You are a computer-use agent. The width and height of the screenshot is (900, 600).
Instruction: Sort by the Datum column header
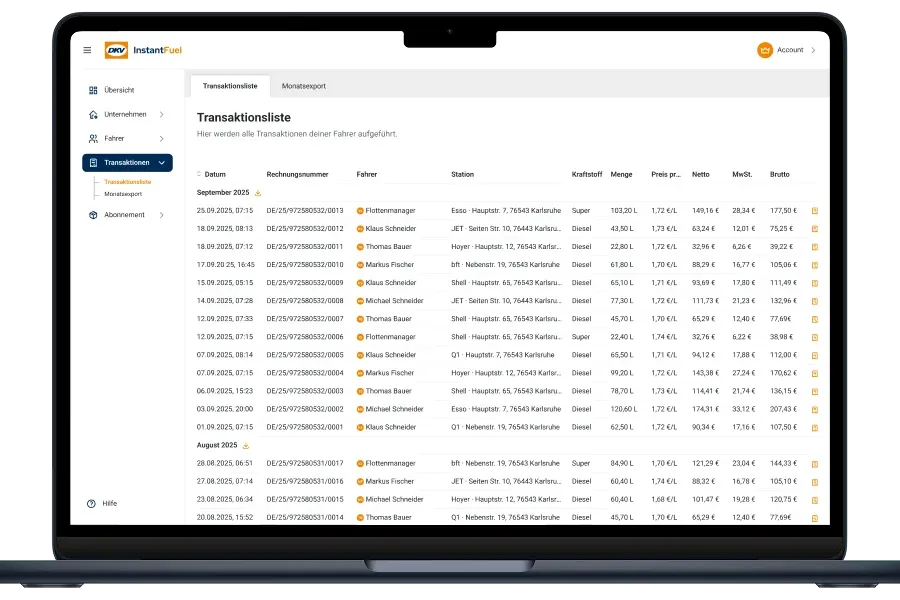pos(215,174)
